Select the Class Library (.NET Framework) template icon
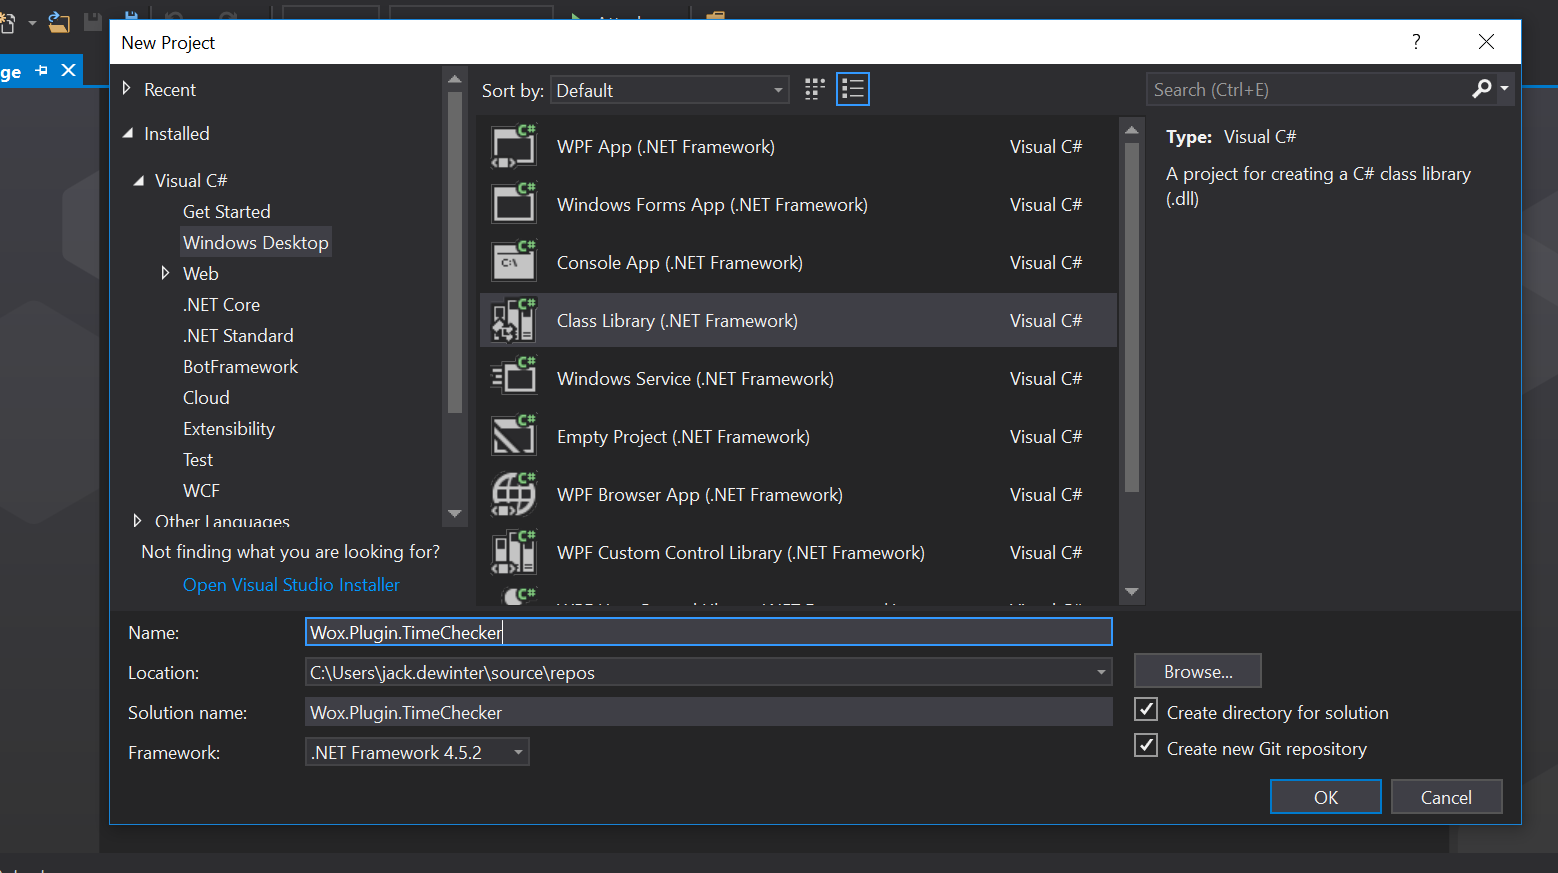Screen dimensions: 1558x873 pyautogui.click(x=513, y=320)
